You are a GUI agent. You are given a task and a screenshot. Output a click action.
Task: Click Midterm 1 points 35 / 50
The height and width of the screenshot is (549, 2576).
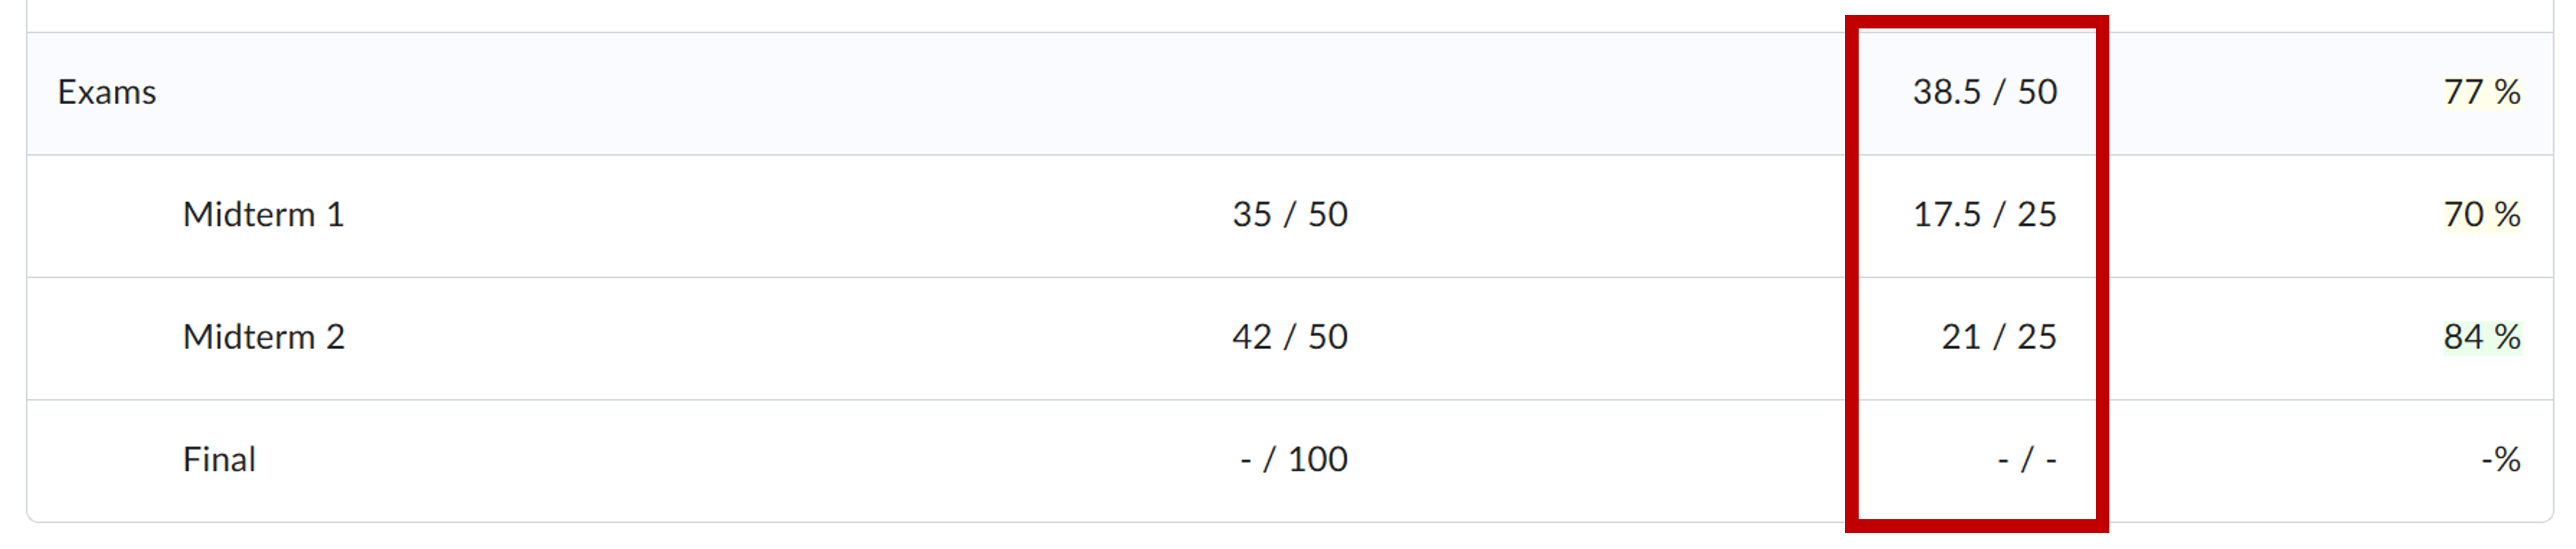pyautogui.click(x=1289, y=214)
